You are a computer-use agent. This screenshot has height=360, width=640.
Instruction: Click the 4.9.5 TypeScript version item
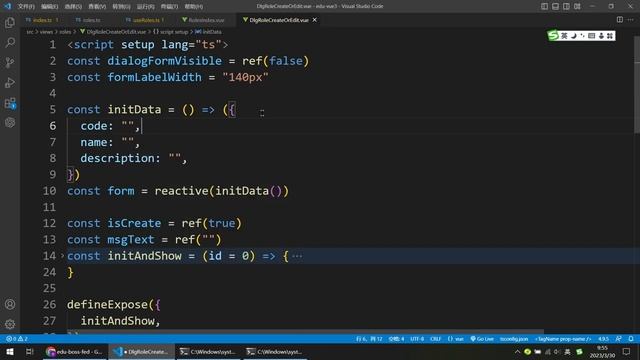(603, 339)
